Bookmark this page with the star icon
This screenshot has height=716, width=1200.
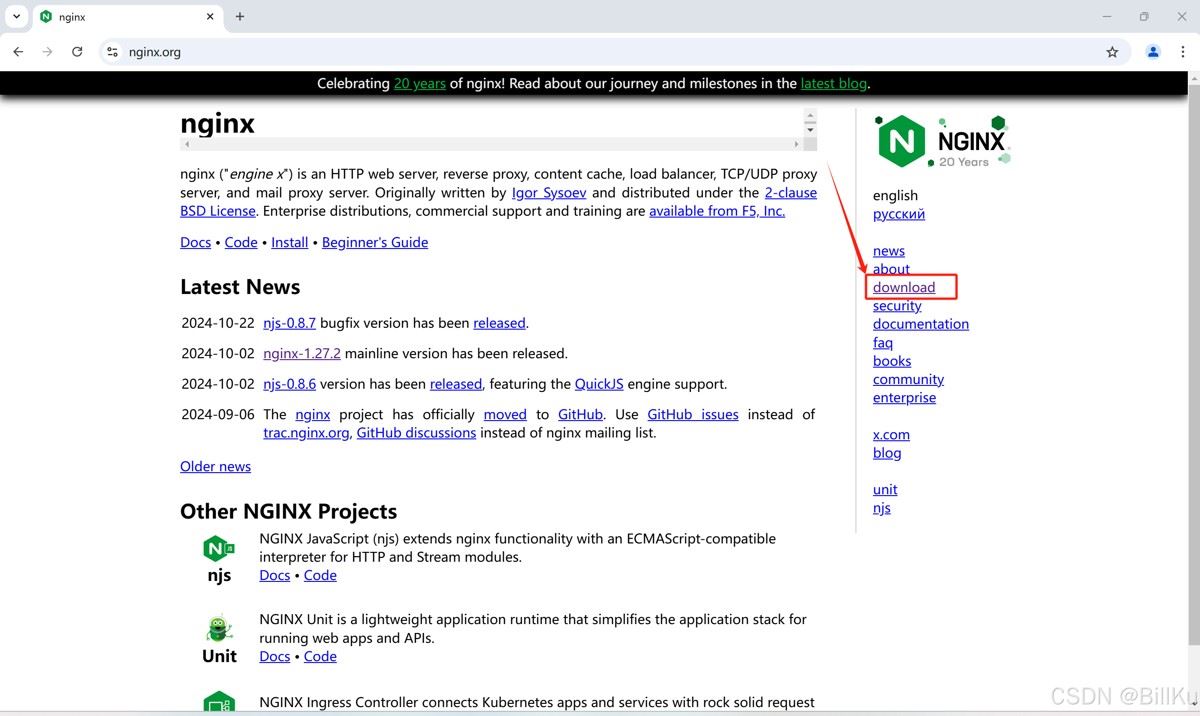(1112, 52)
